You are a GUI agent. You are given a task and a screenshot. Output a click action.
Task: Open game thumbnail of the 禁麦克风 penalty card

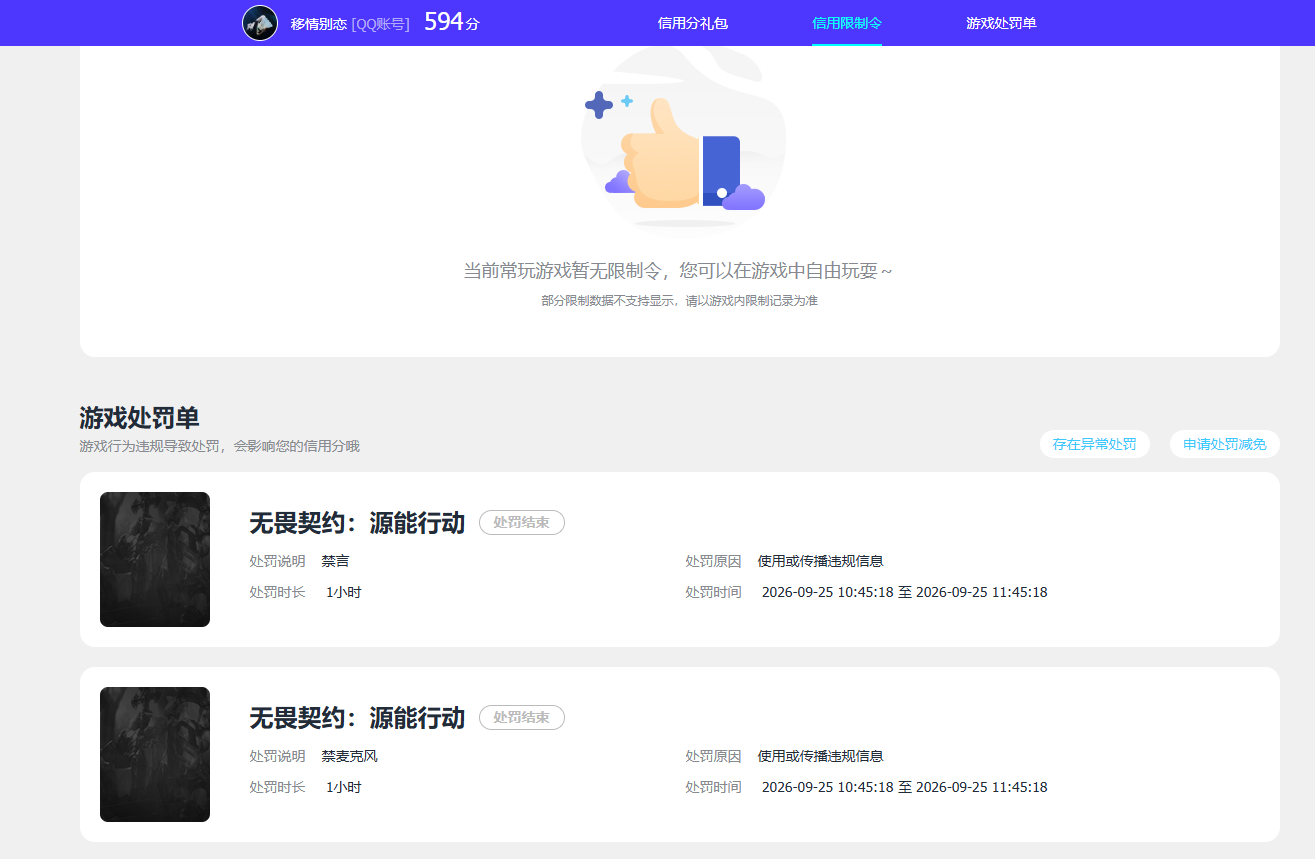click(x=155, y=754)
